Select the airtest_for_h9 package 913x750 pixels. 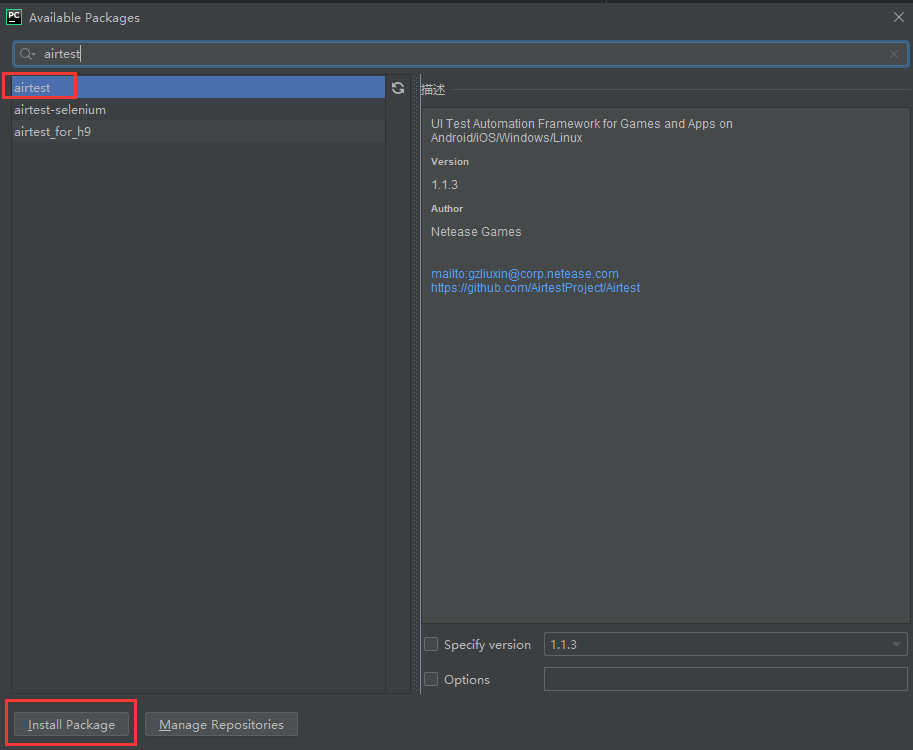pyautogui.click(x=199, y=132)
